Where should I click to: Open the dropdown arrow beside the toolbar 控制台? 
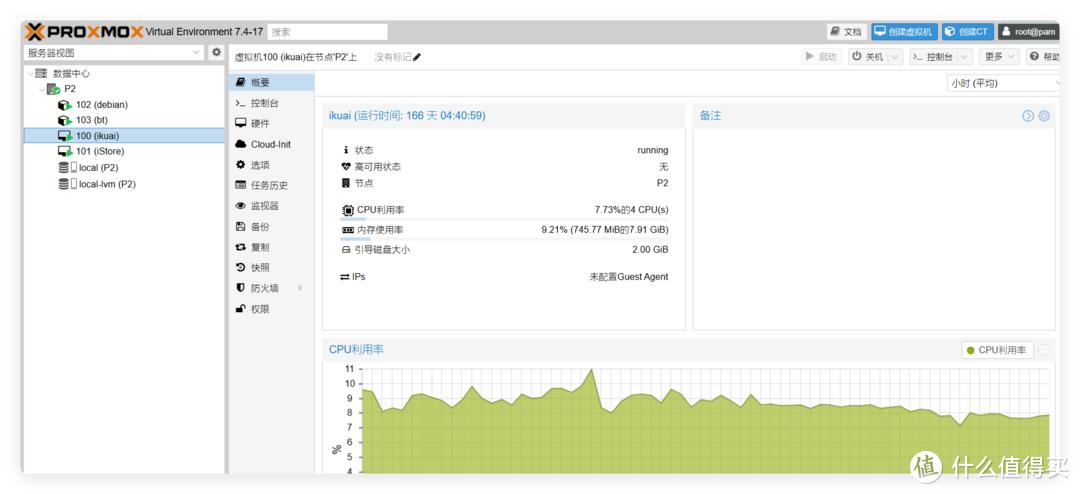click(965, 57)
